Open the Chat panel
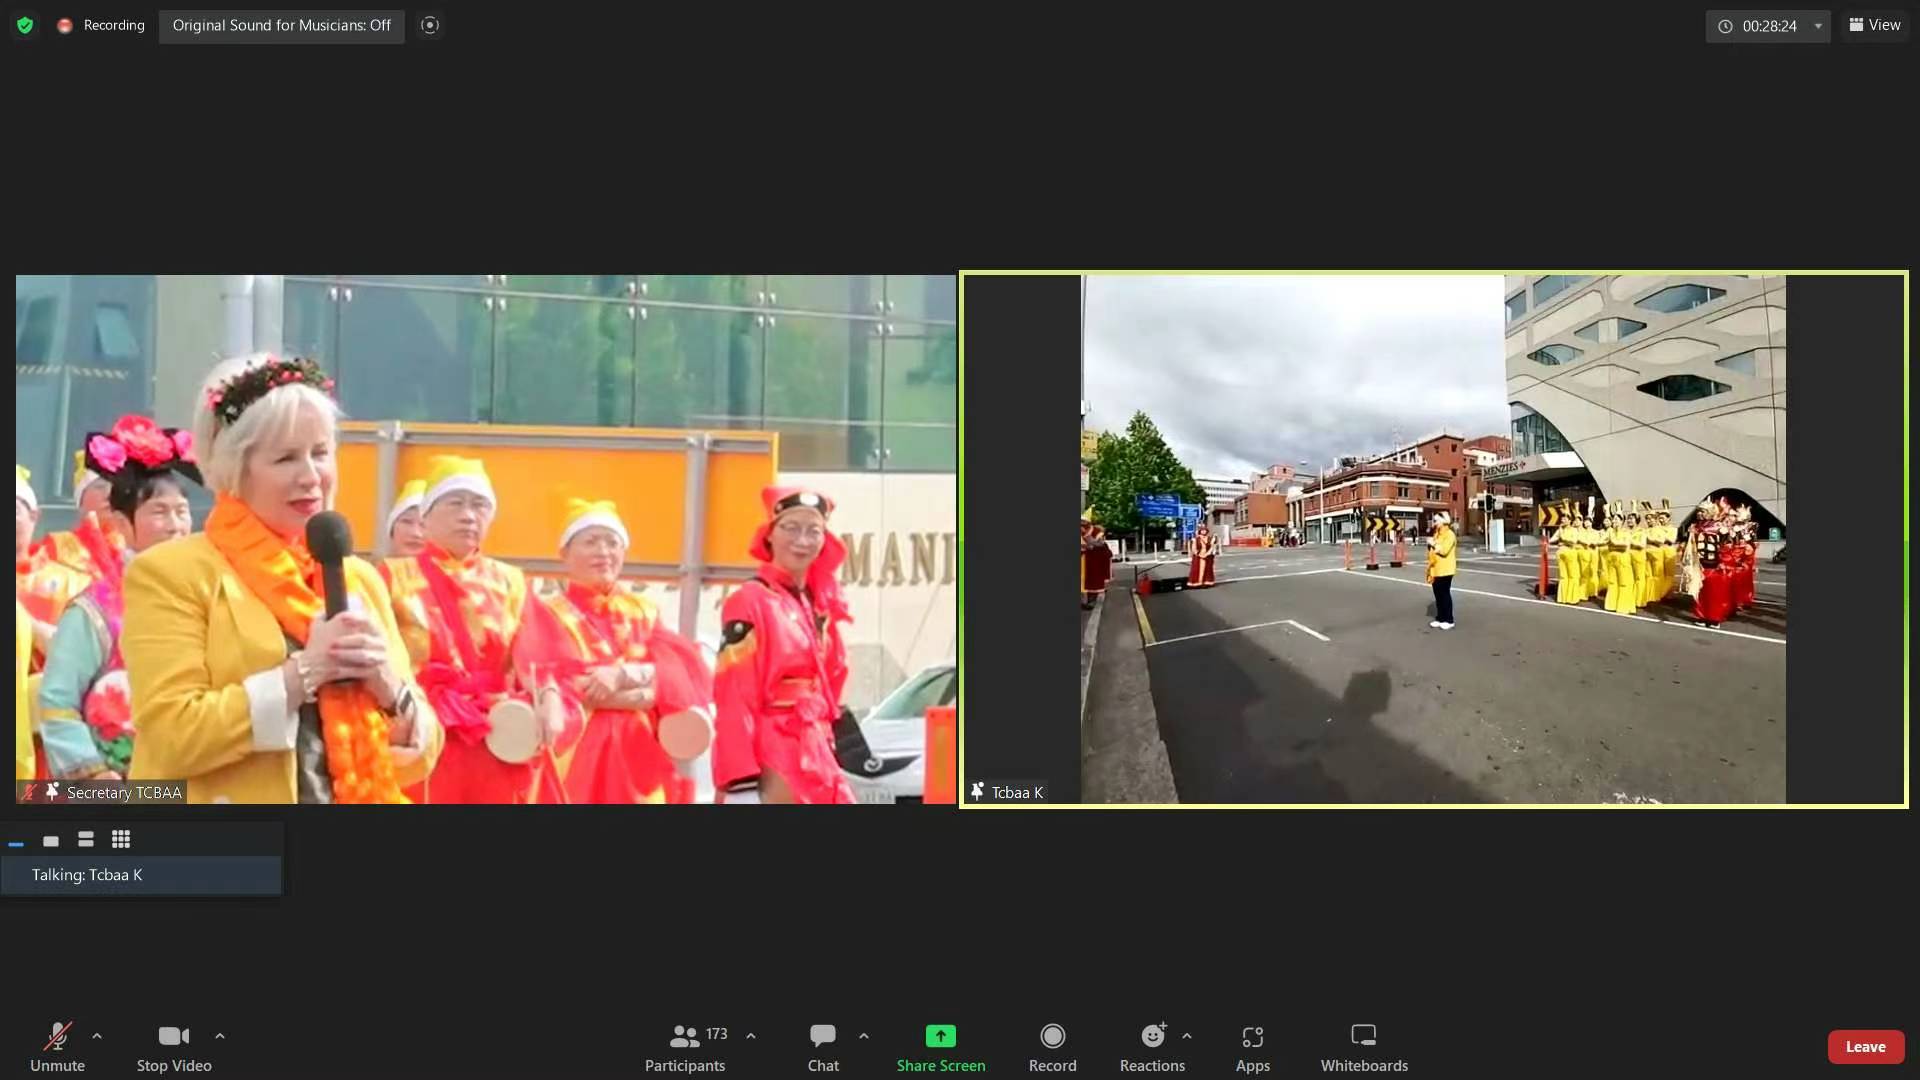 (823, 1046)
